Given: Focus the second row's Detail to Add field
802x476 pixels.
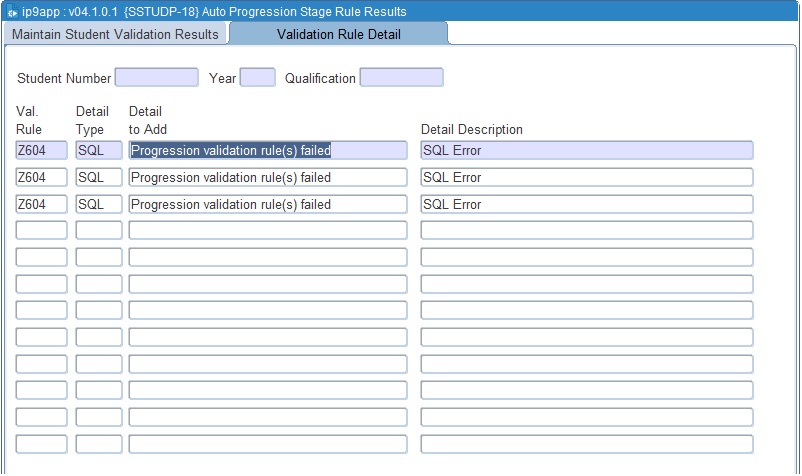Looking at the screenshot, I should [x=268, y=178].
